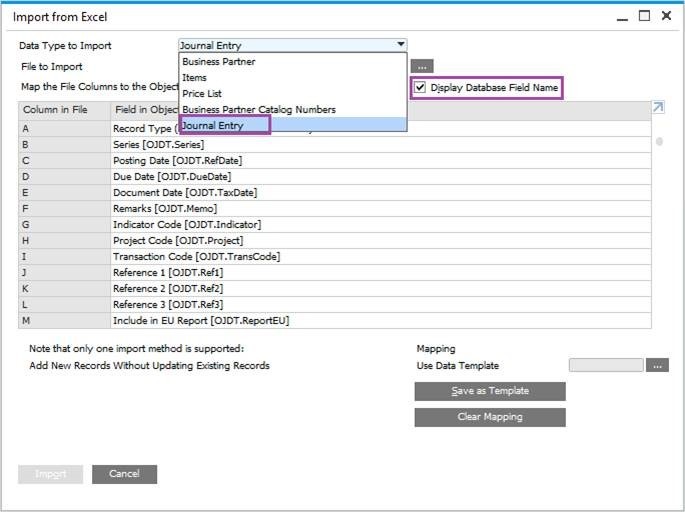Viewport: 685px width, 512px height.
Task: Click row A in Column in File
Action: tap(64, 129)
